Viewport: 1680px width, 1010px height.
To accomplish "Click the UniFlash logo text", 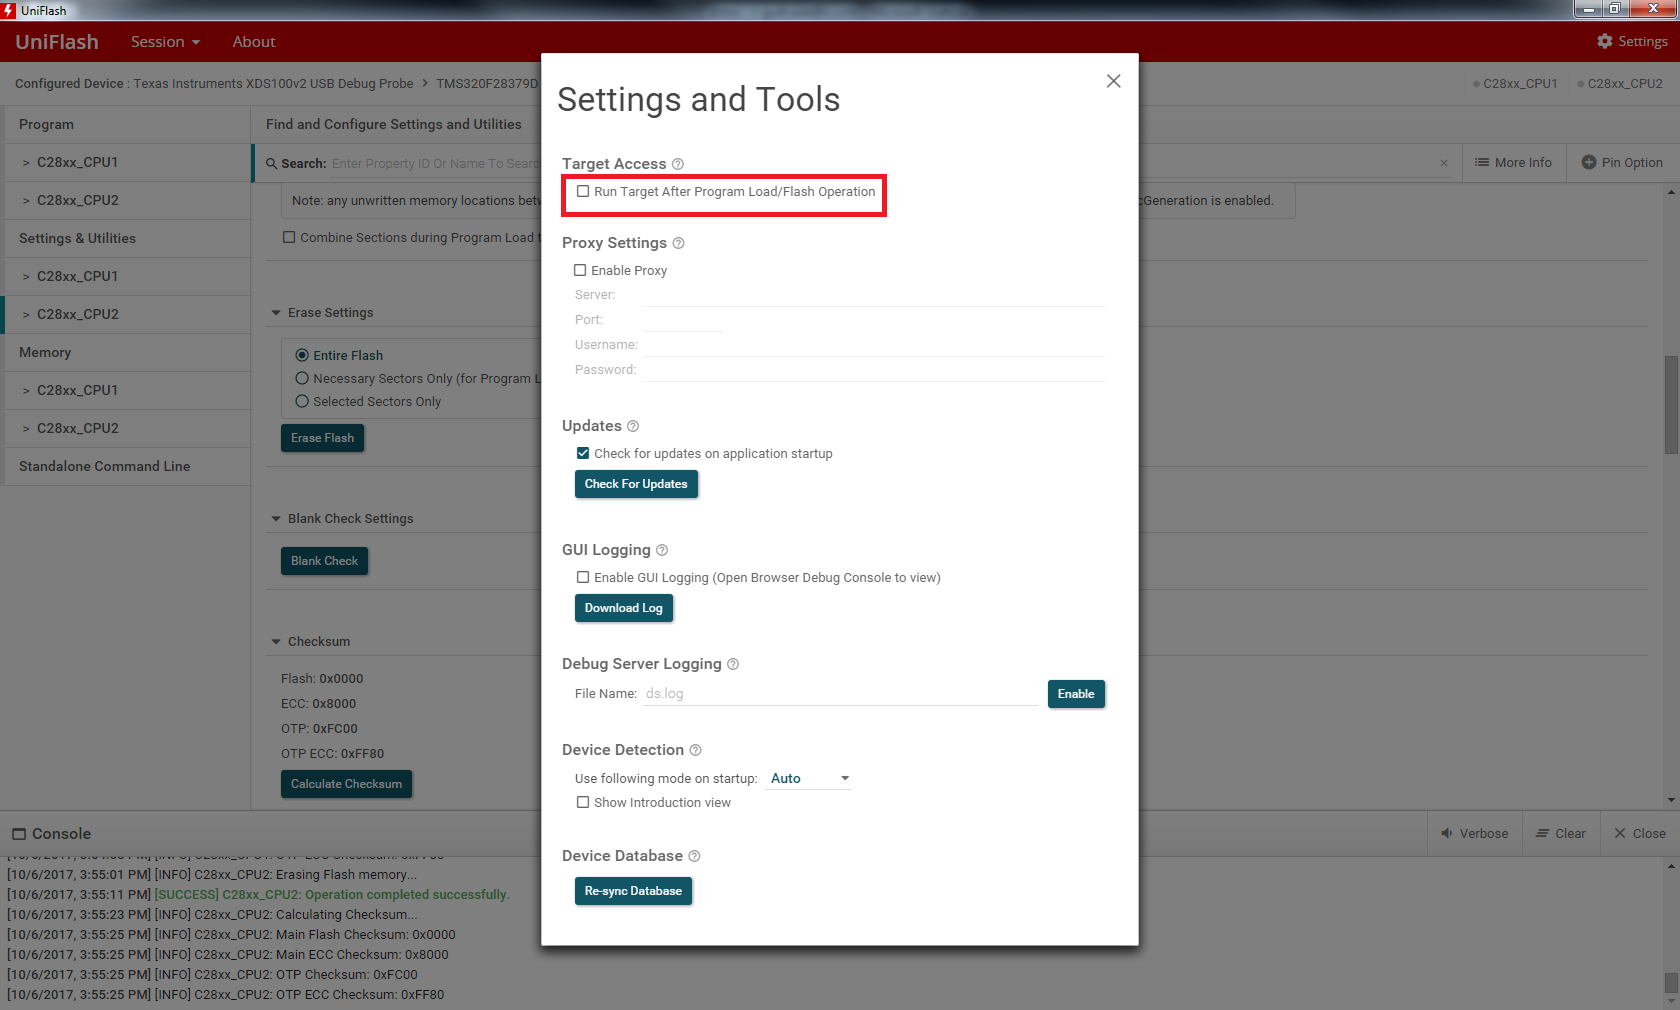I will [57, 42].
